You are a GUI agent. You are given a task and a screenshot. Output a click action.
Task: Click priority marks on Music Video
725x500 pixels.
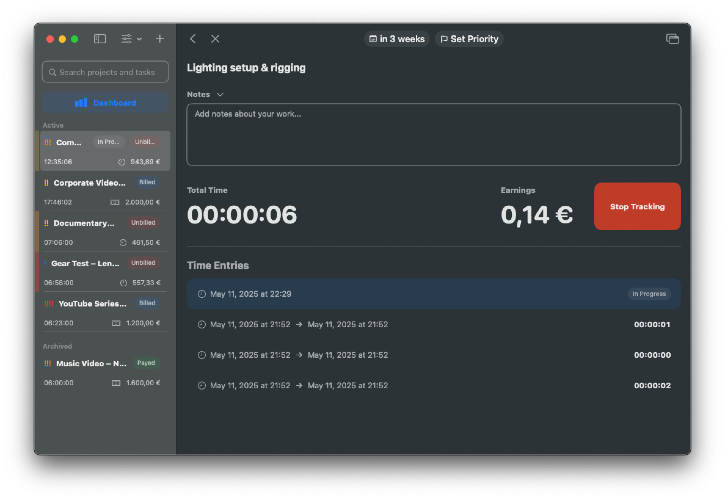[48, 364]
